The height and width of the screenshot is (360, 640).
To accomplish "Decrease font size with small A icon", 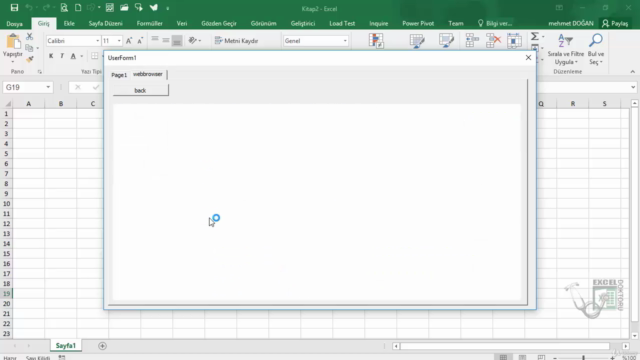I will point(140,40).
